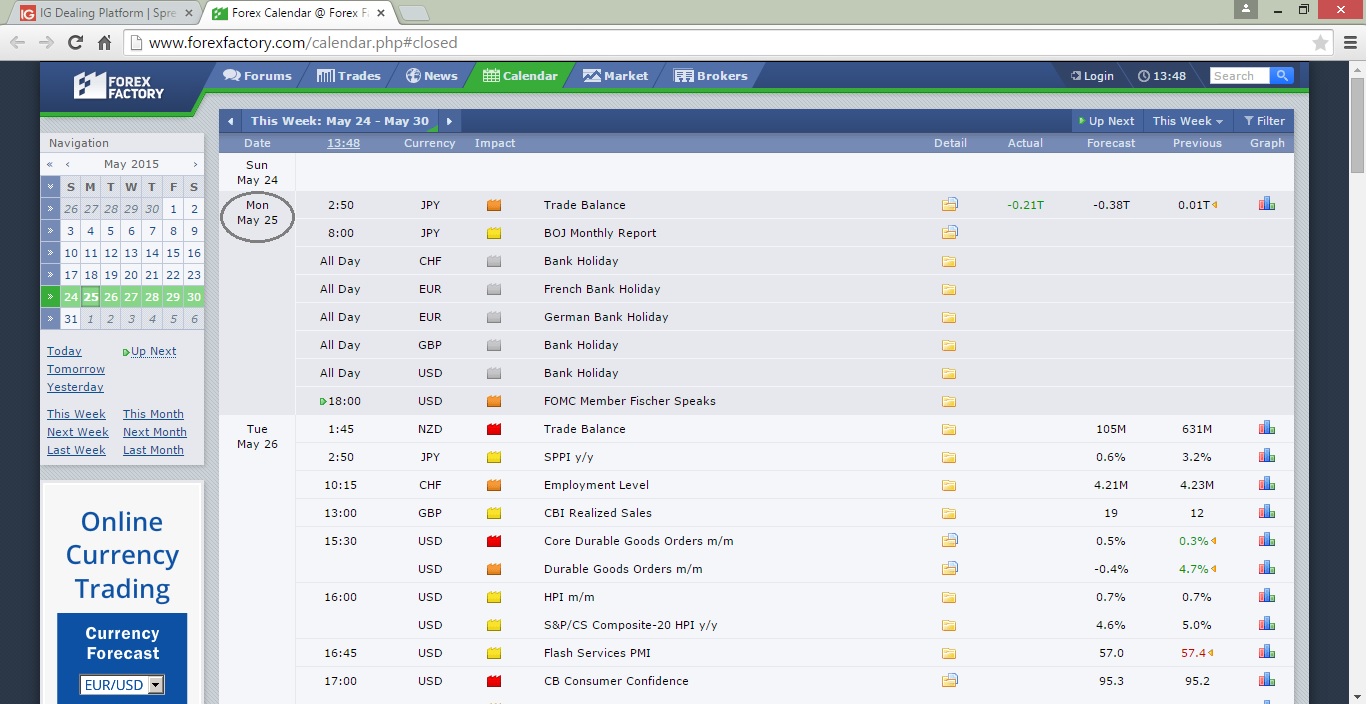
Task: Open the Filter options
Action: click(x=1264, y=121)
